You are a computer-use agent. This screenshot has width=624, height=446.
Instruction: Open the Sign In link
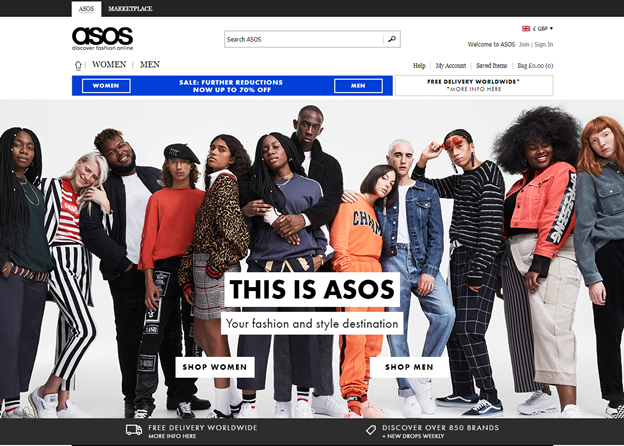pyautogui.click(x=544, y=44)
